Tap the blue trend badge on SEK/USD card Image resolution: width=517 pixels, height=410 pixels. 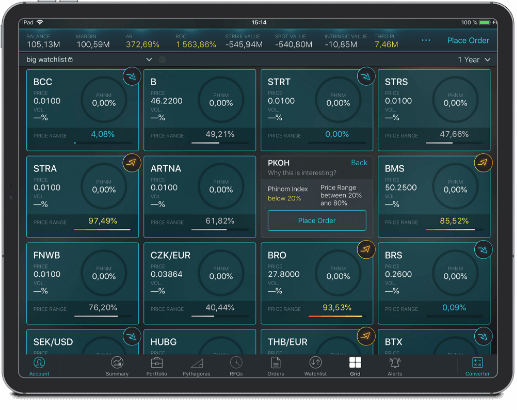pyautogui.click(x=132, y=336)
